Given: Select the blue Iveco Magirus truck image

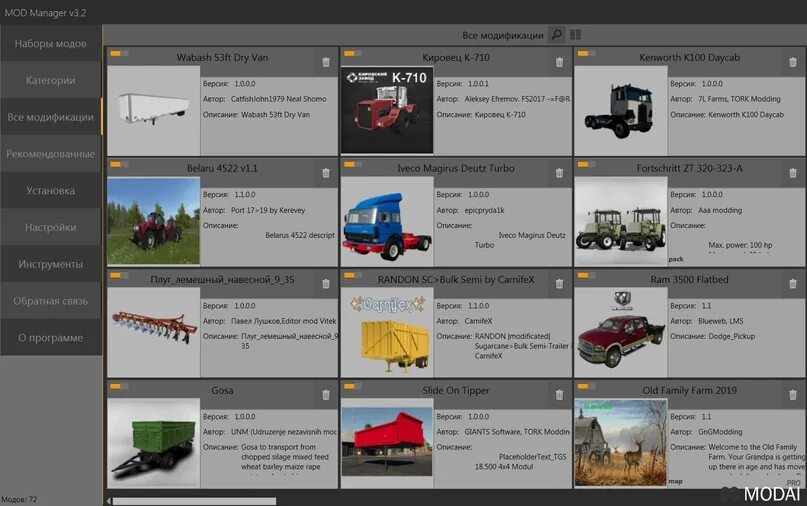Looking at the screenshot, I should pos(387,221).
